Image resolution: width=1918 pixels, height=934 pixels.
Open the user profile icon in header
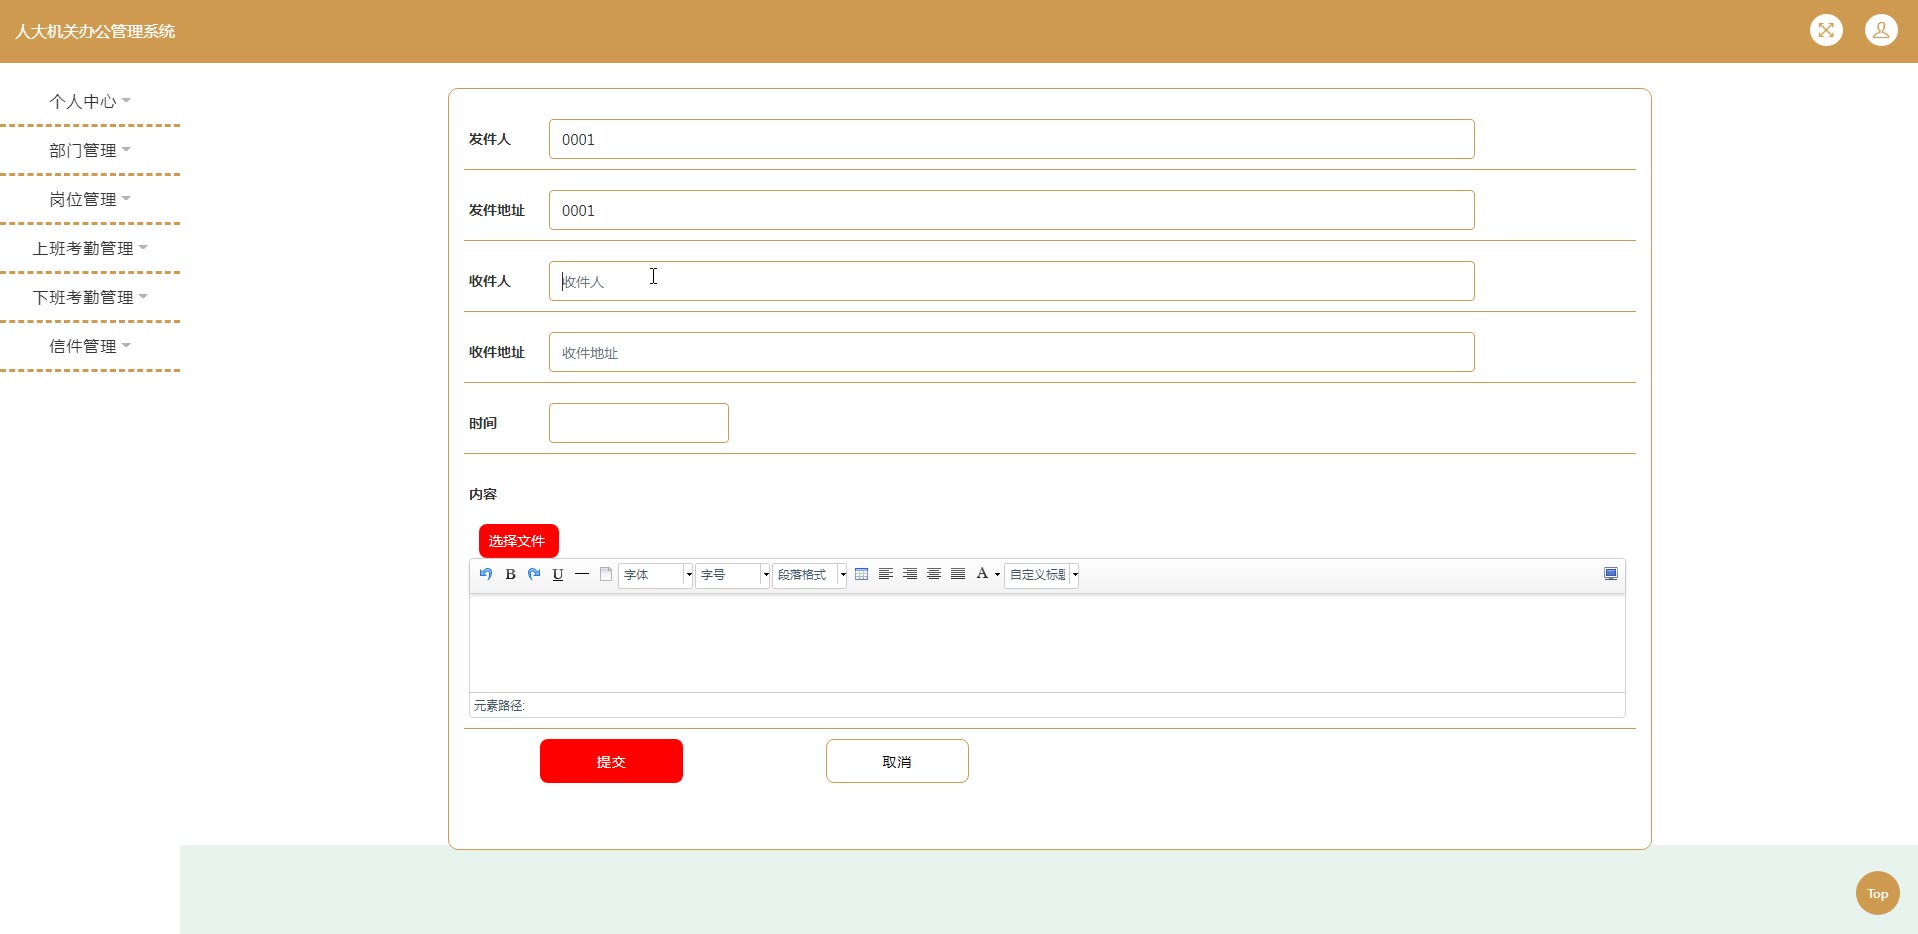tap(1881, 30)
